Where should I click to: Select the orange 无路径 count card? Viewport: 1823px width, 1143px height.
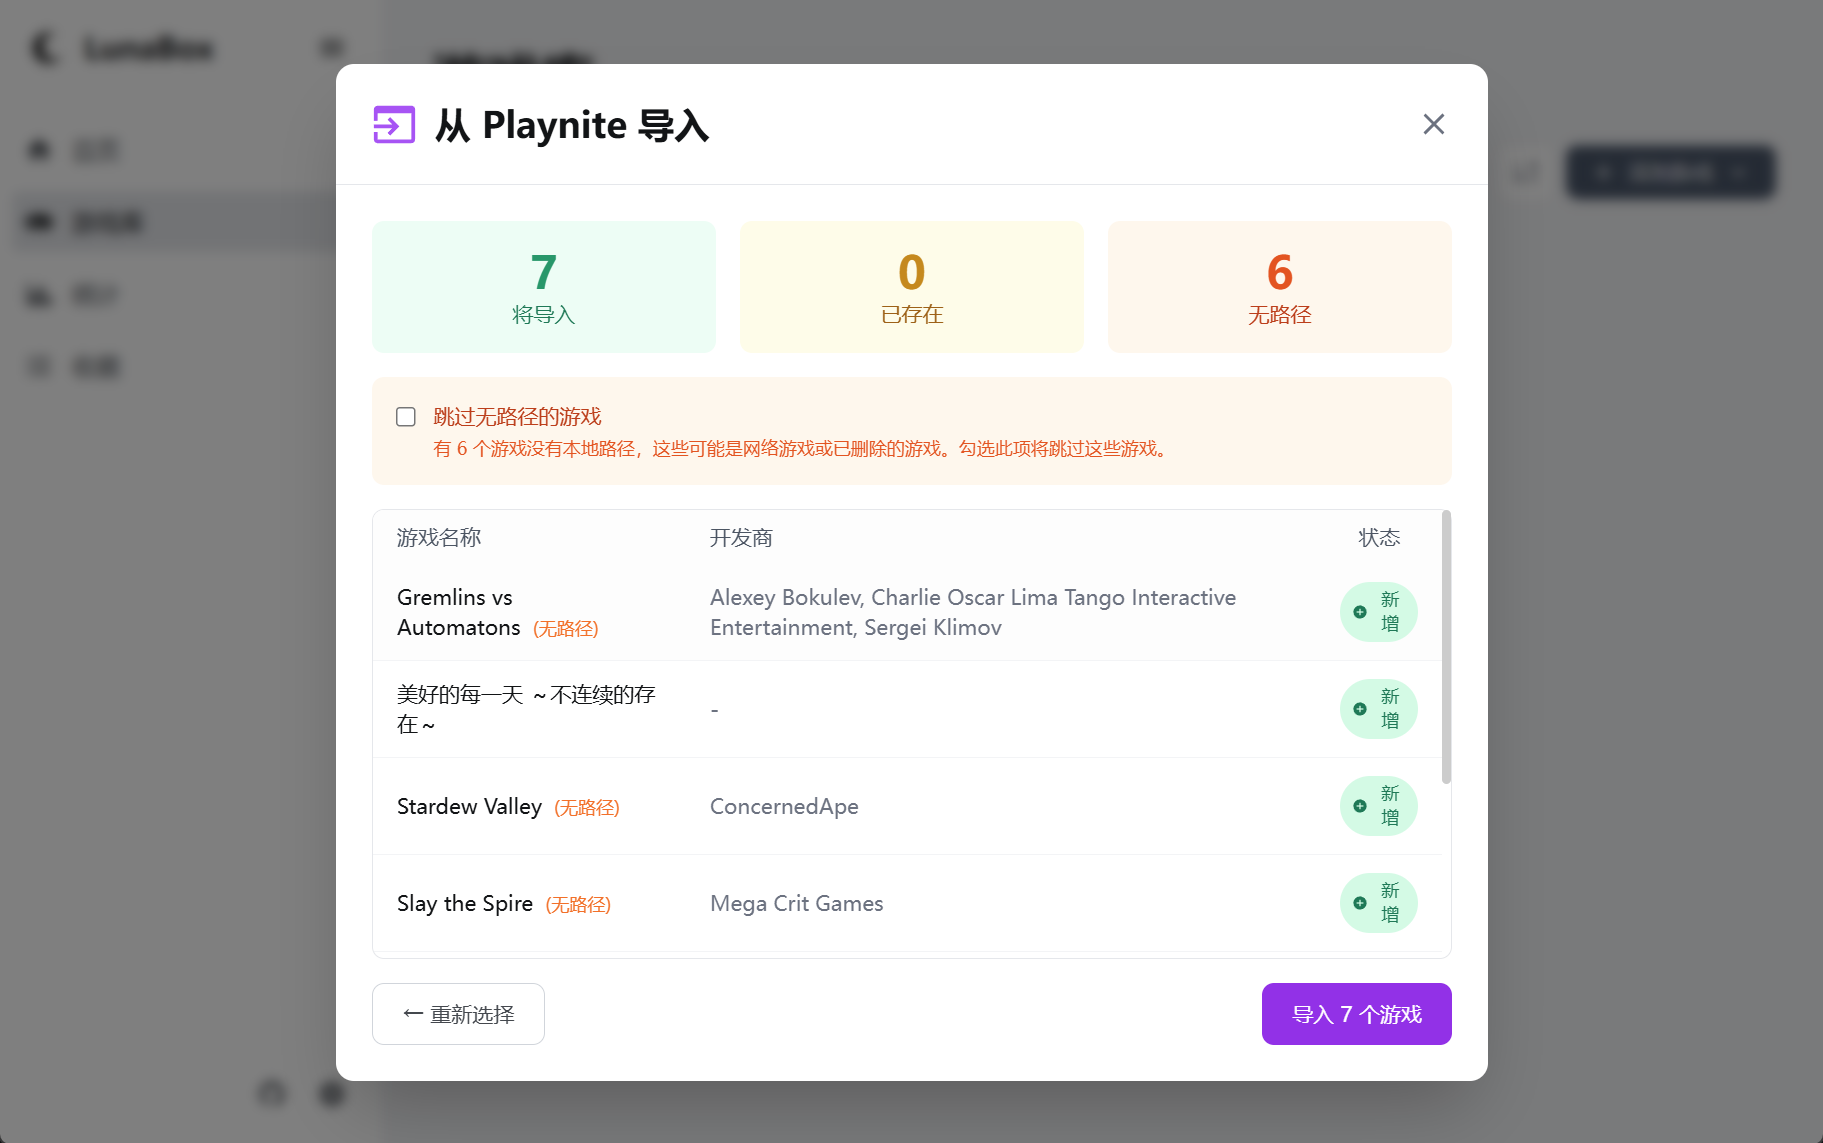point(1279,287)
